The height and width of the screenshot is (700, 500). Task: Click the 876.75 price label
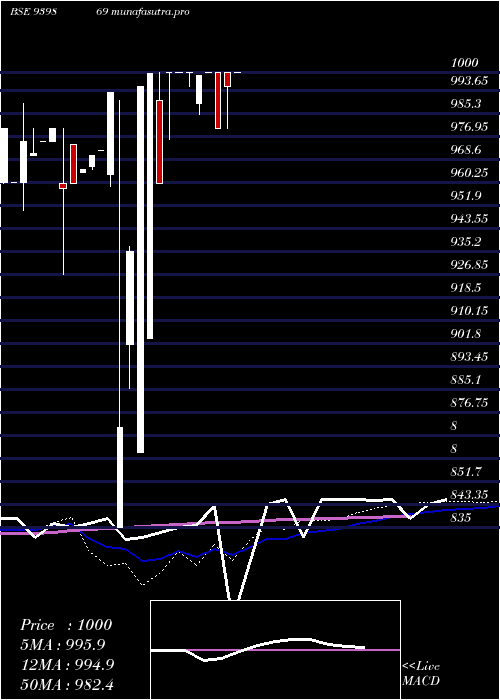469,402
